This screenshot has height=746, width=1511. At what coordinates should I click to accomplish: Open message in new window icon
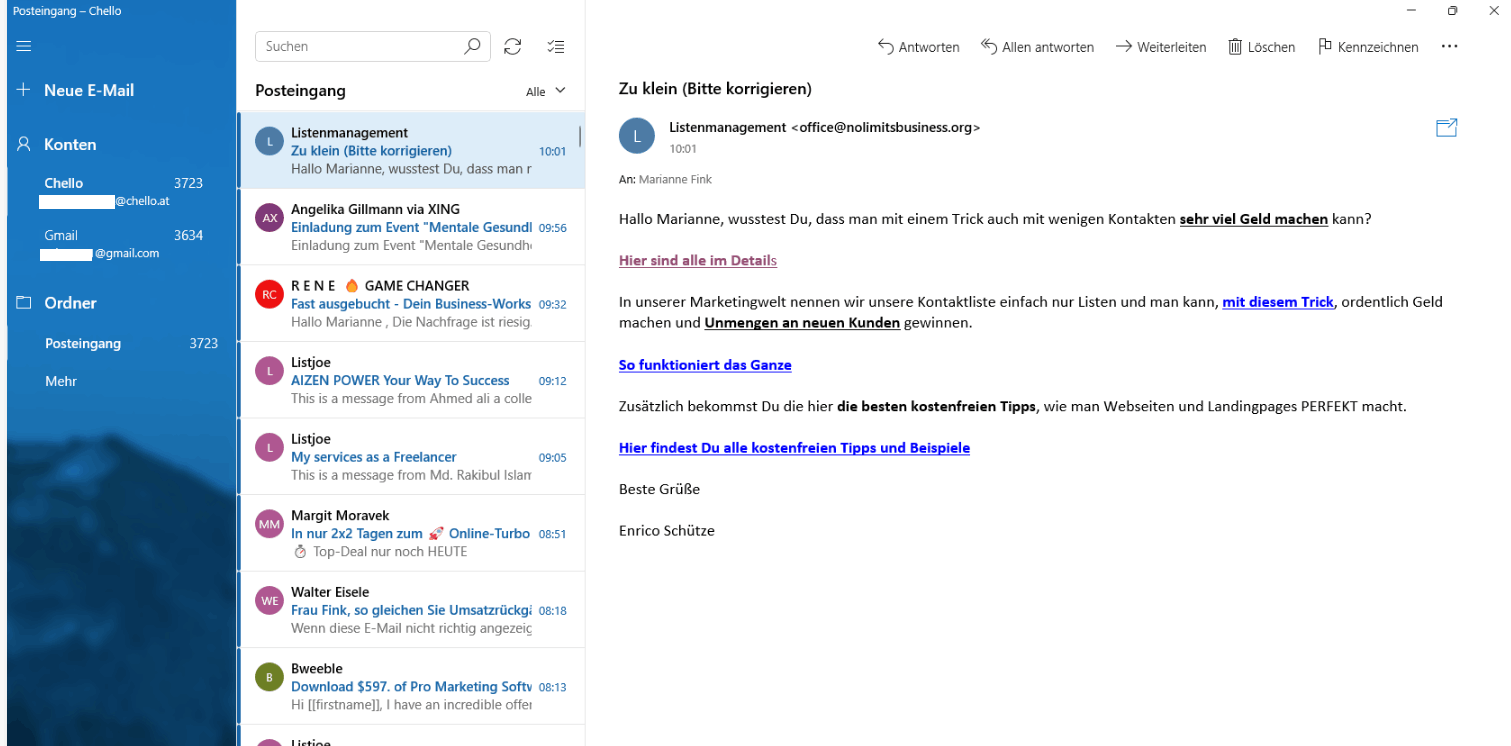coord(1446,127)
